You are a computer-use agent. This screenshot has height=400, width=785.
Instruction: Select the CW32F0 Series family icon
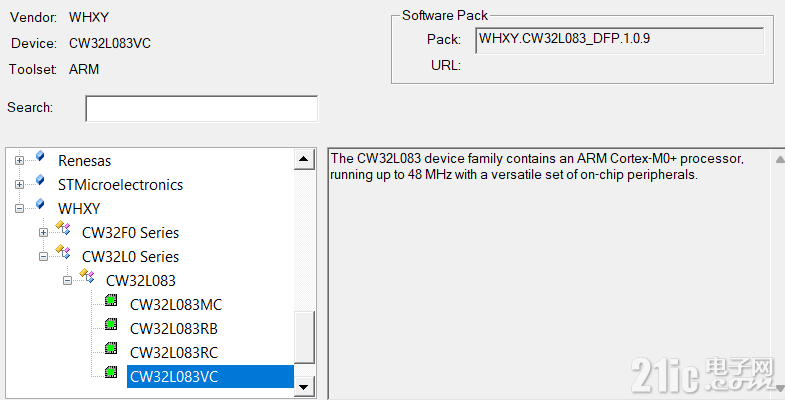[63, 228]
